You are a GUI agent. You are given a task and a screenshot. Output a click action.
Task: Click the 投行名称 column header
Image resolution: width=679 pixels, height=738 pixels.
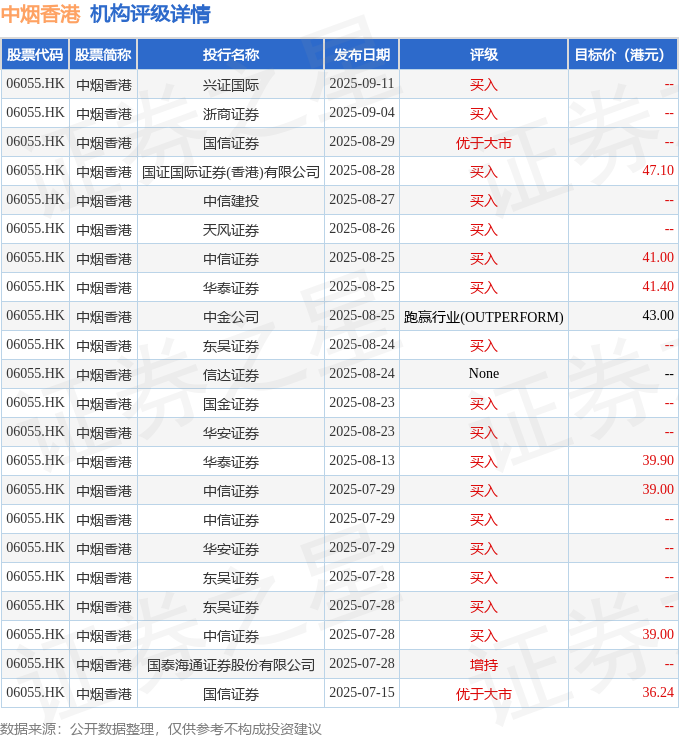click(231, 55)
